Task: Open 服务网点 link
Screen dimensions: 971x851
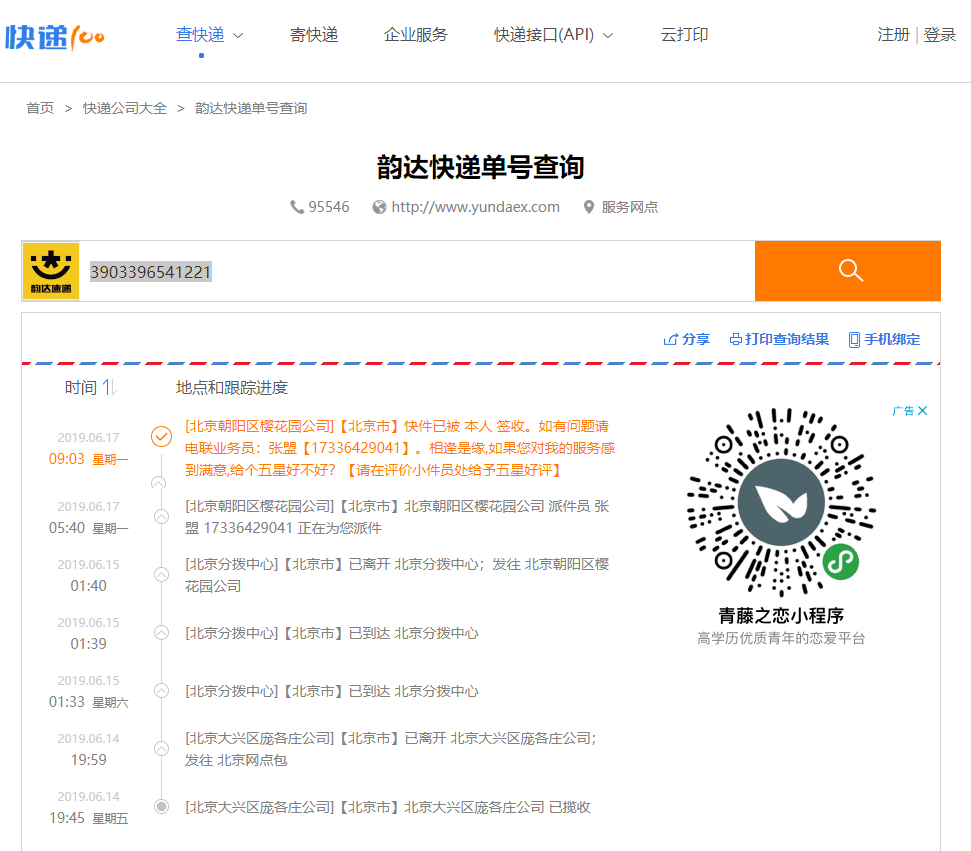Action: (630, 207)
